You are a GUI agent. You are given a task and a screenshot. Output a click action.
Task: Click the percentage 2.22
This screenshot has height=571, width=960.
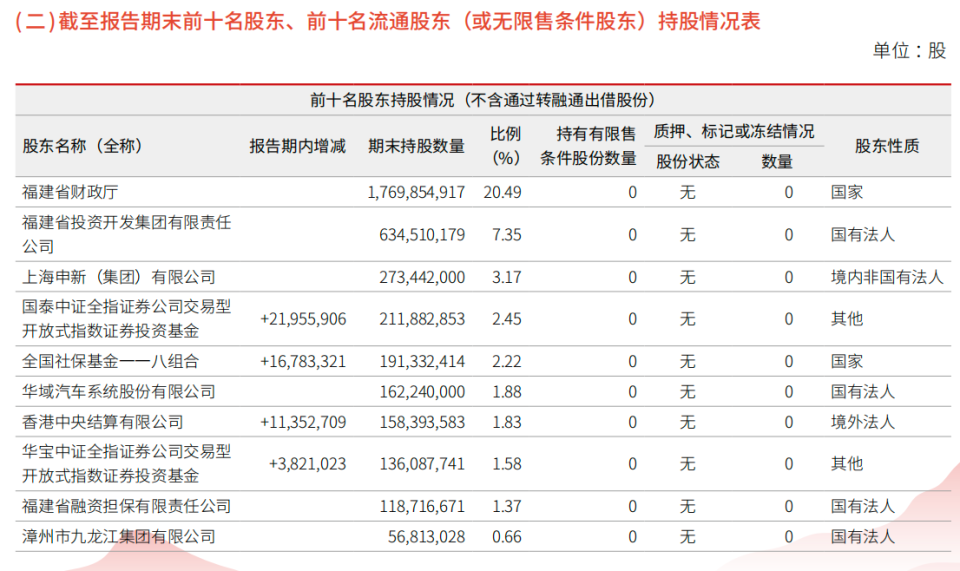(507, 362)
